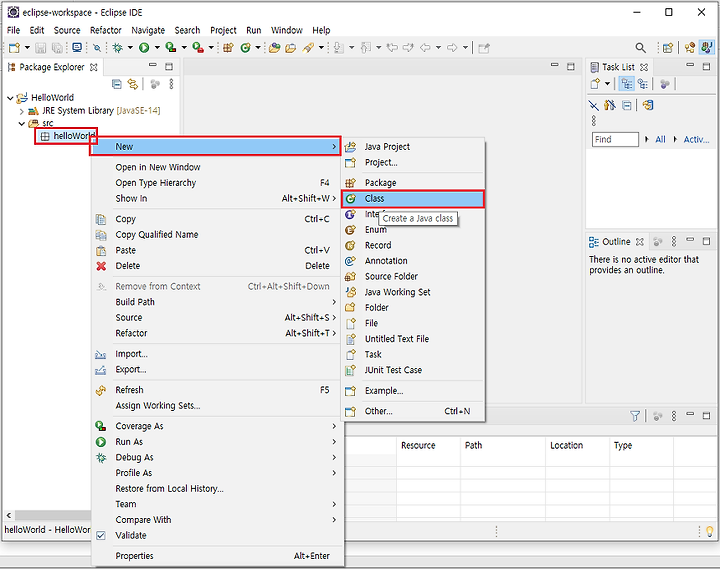The height and width of the screenshot is (569, 720).
Task: Start debugging with the bug icon
Action: 118,48
